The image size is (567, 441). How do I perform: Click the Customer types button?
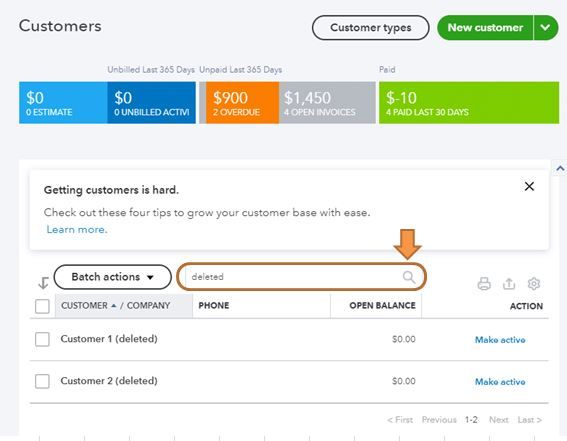coord(371,28)
